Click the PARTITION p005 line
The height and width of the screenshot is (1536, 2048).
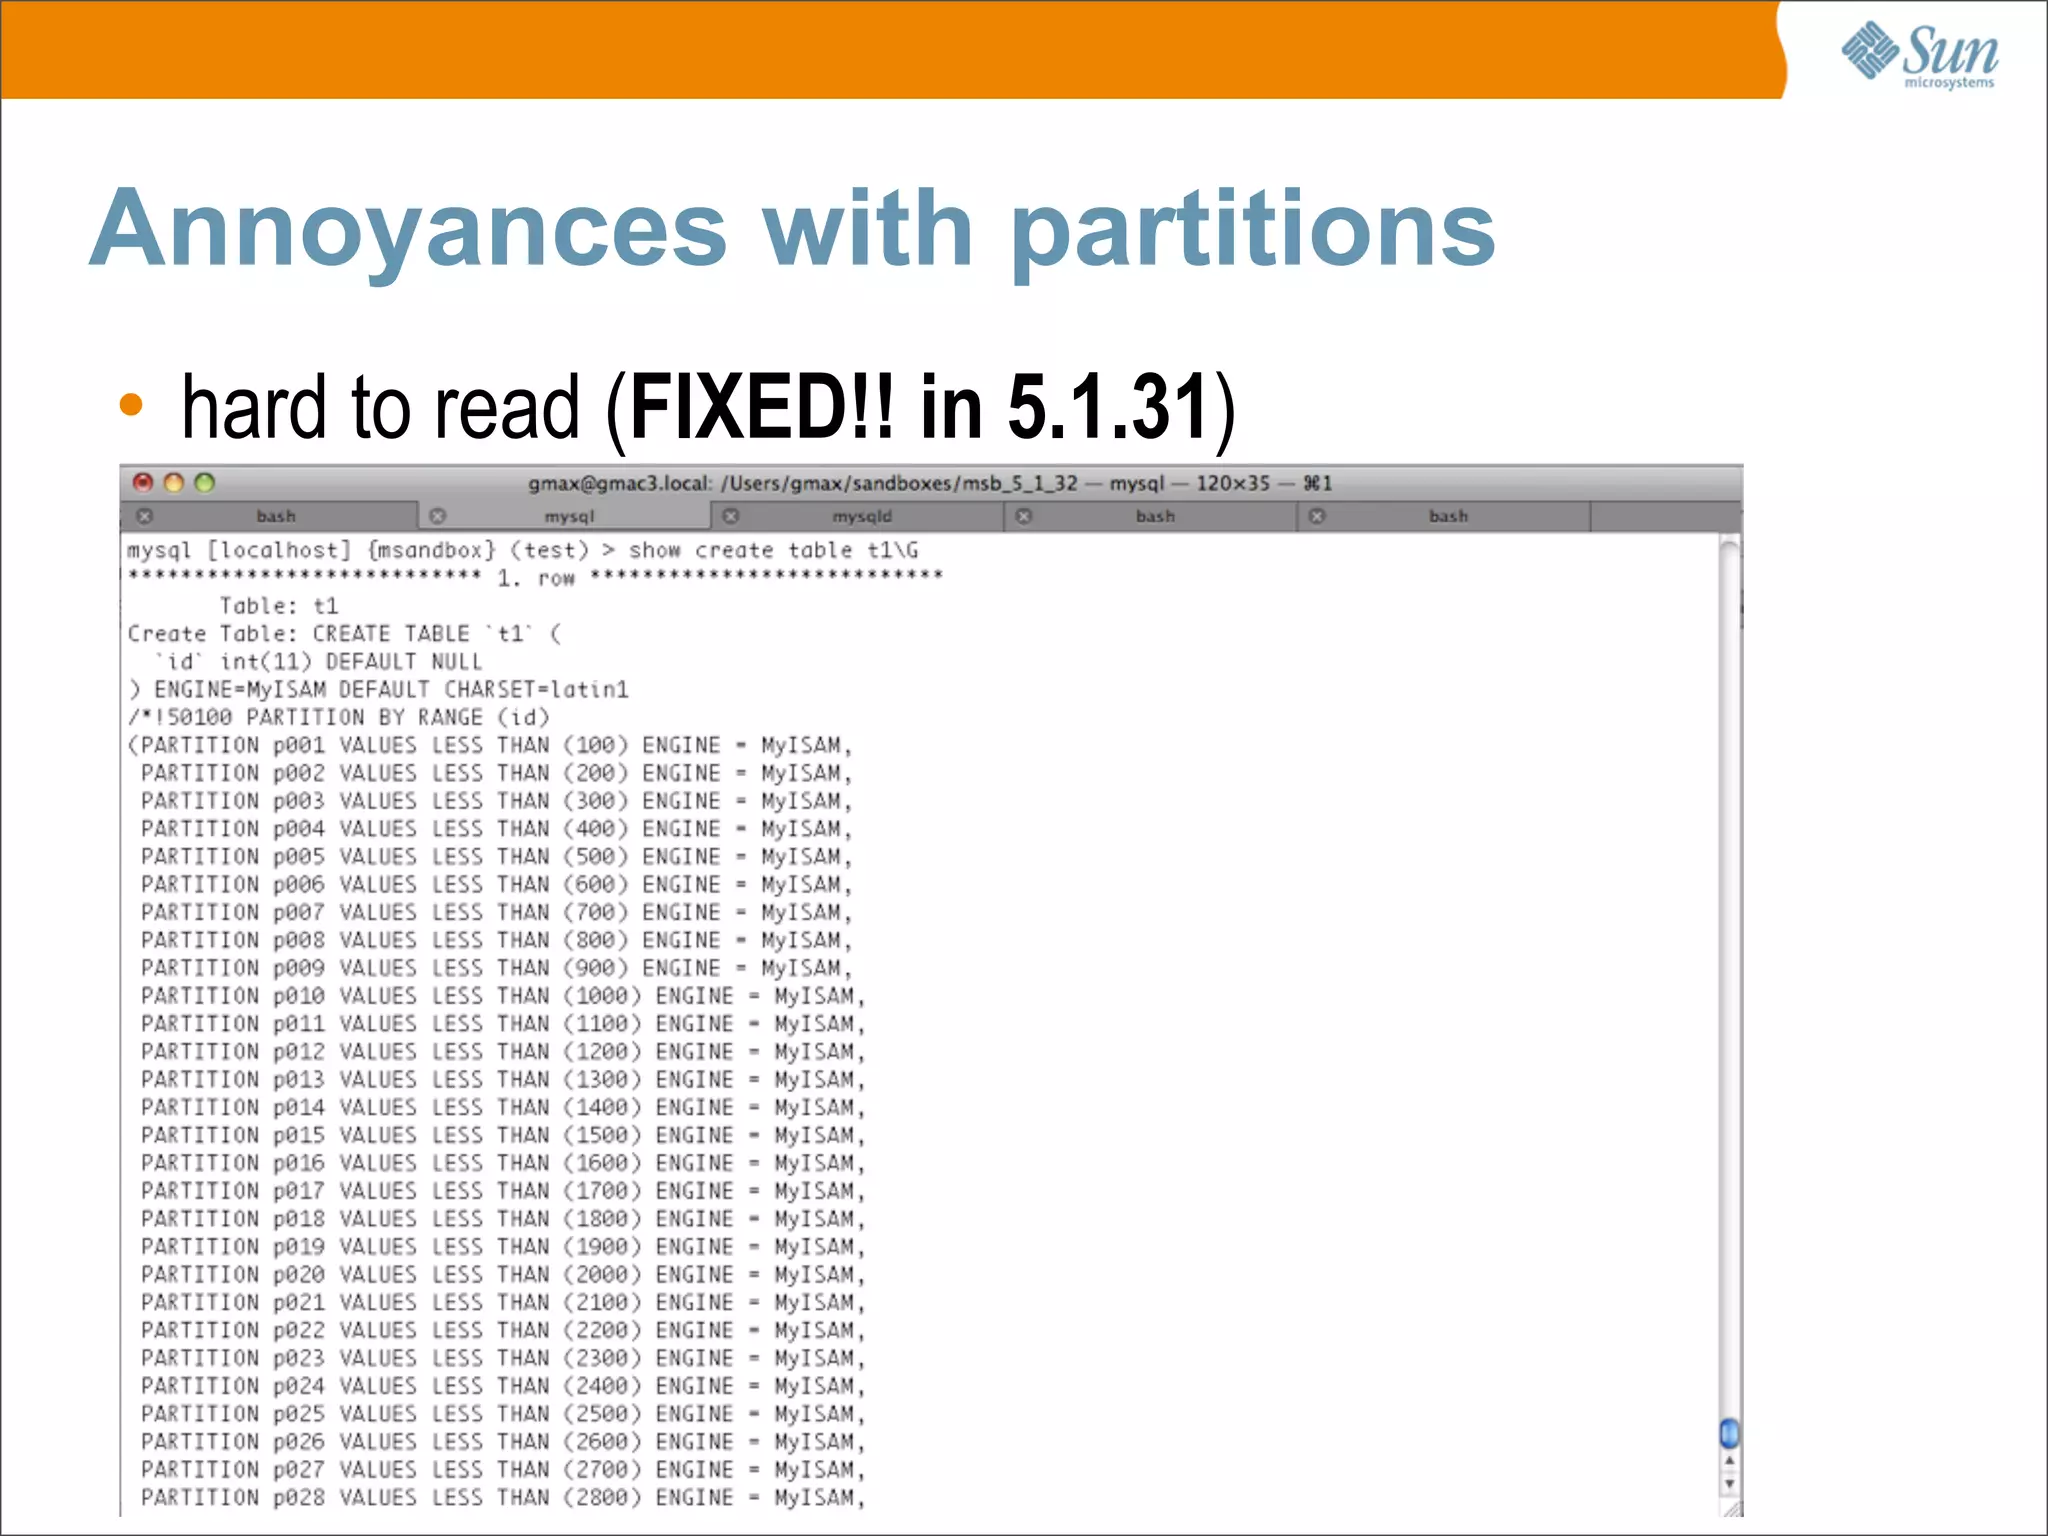pyautogui.click(x=496, y=857)
